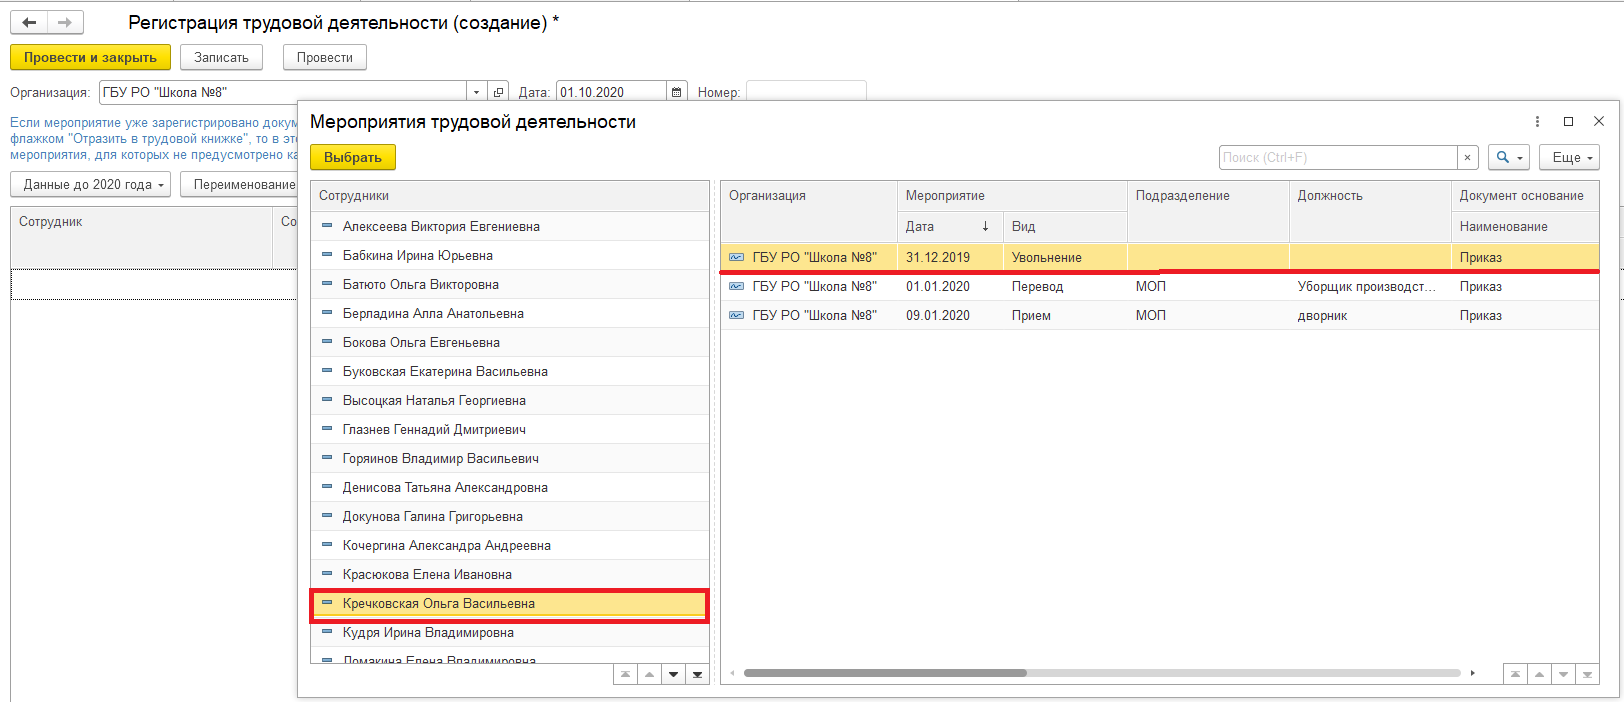The width and height of the screenshot is (1624, 702).
Task: Move up one row in the employees list
Action: click(649, 674)
